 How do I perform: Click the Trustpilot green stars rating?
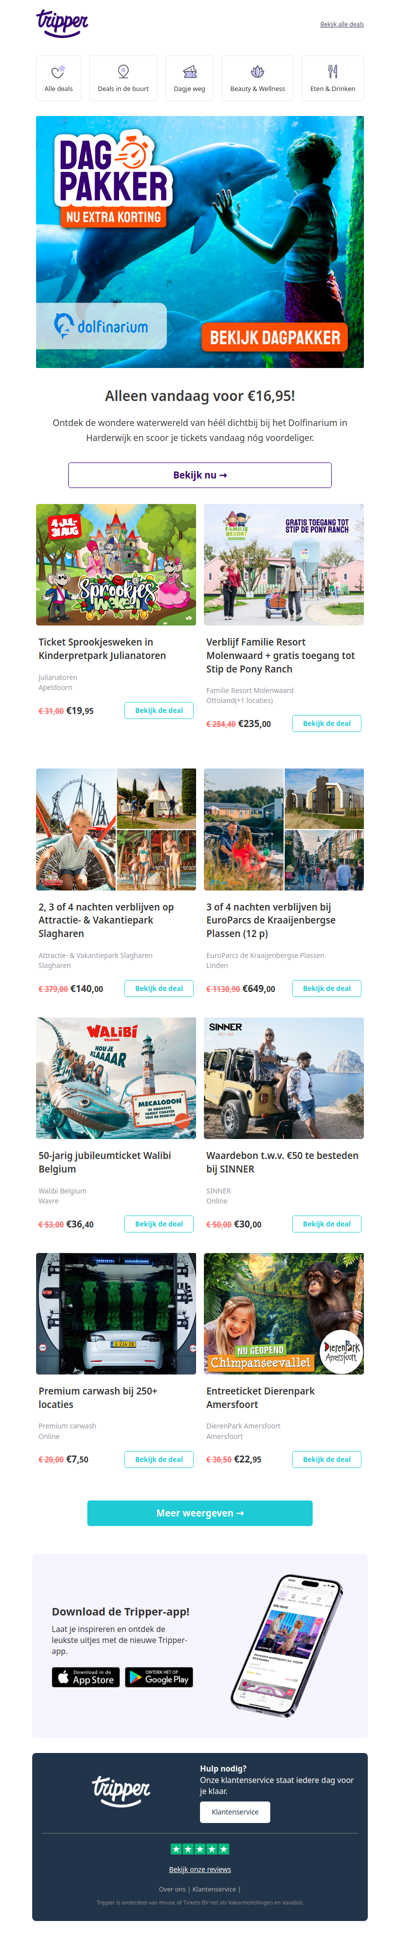(x=200, y=1849)
